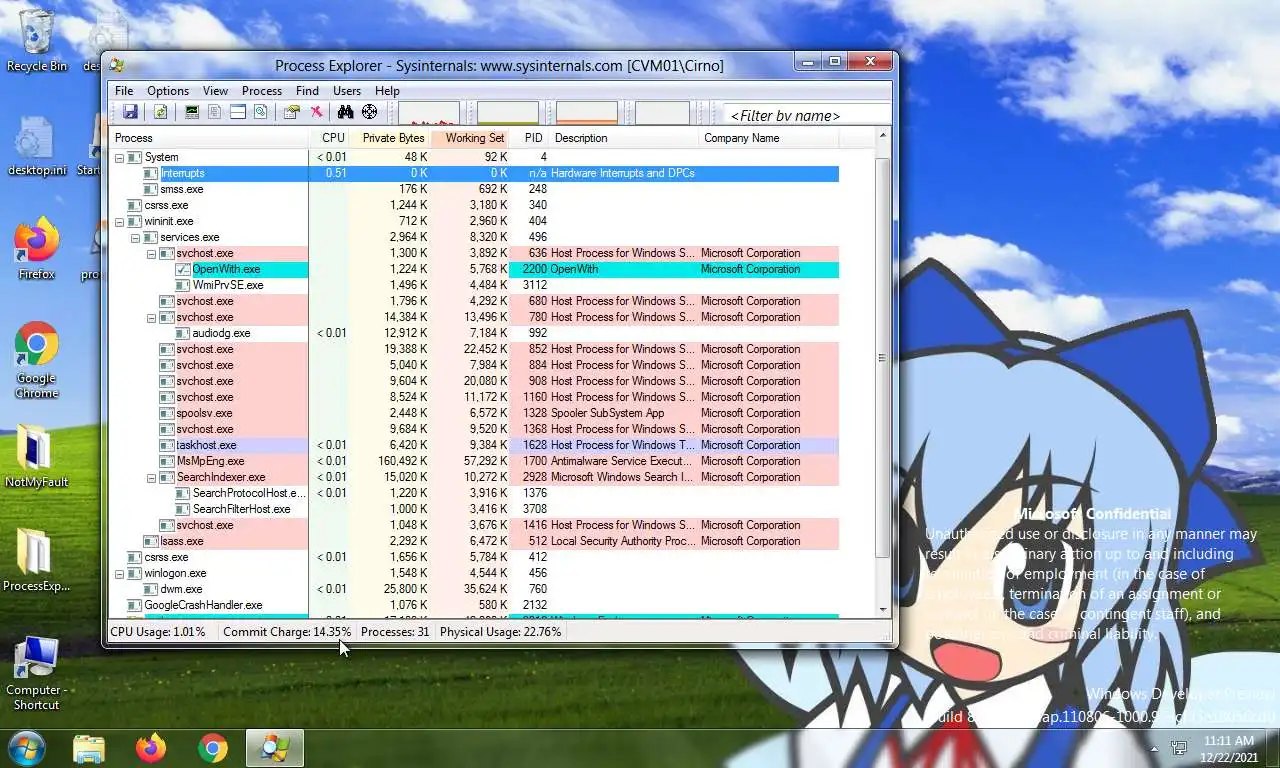Sort by the PID column header
1280x768 pixels.
(529, 138)
